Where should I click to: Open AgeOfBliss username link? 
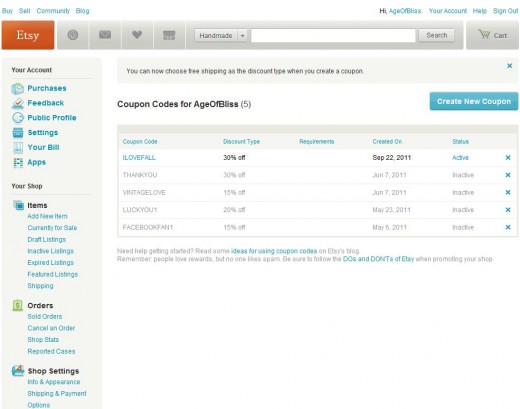(405, 11)
